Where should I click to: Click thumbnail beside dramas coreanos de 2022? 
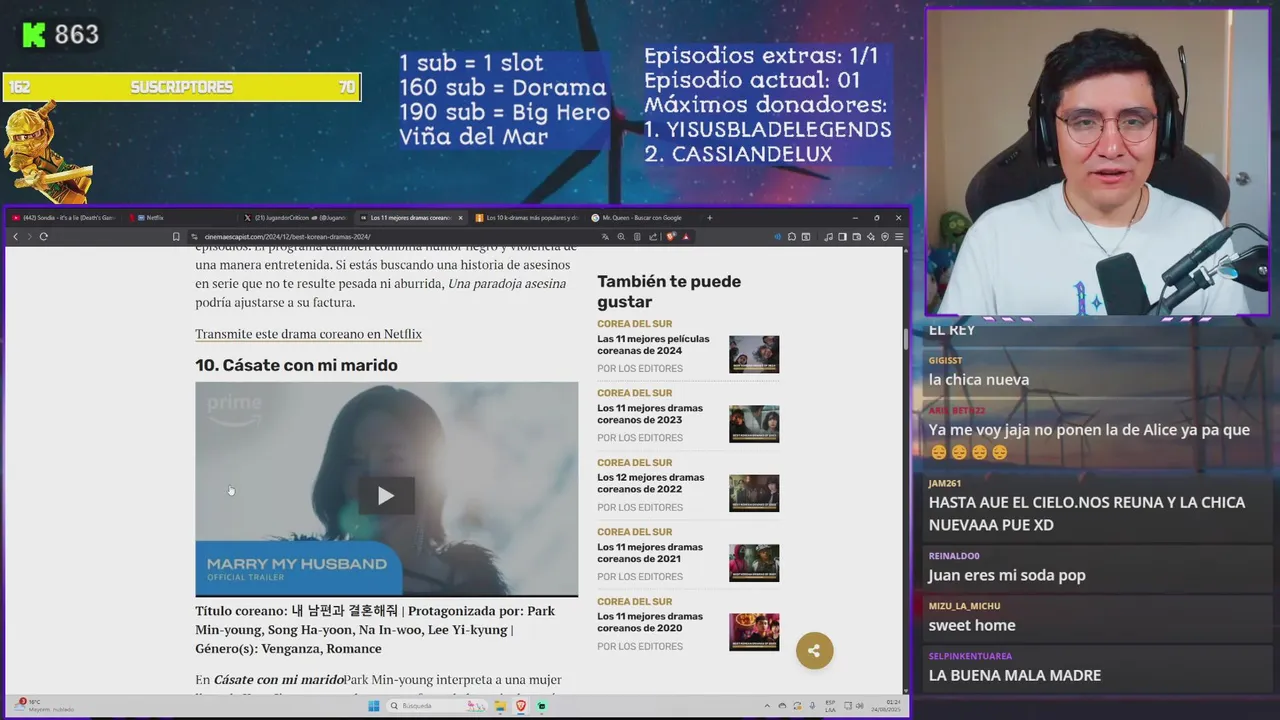point(754,493)
